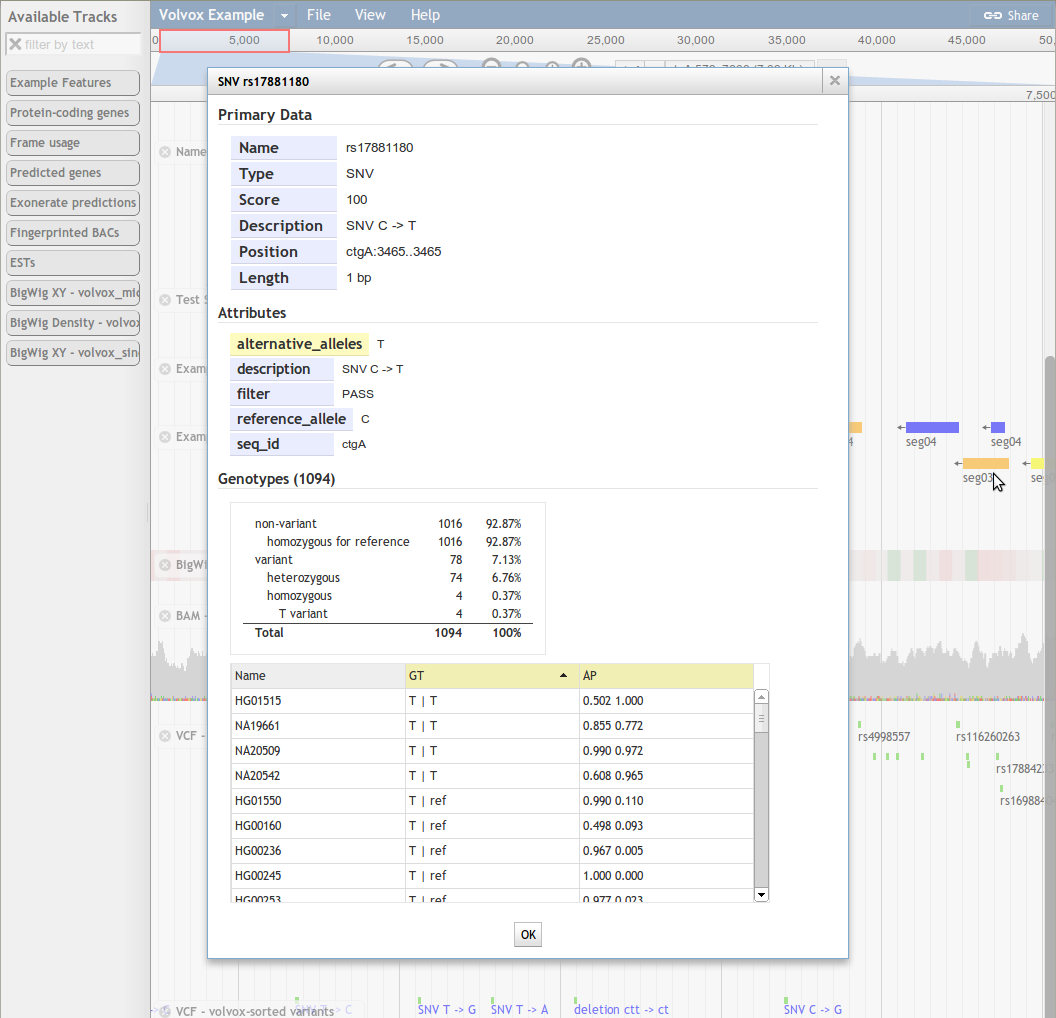Close the VCF volvox-sorted variants track icon
Image resolution: width=1056 pixels, height=1018 pixels.
(x=165, y=1011)
